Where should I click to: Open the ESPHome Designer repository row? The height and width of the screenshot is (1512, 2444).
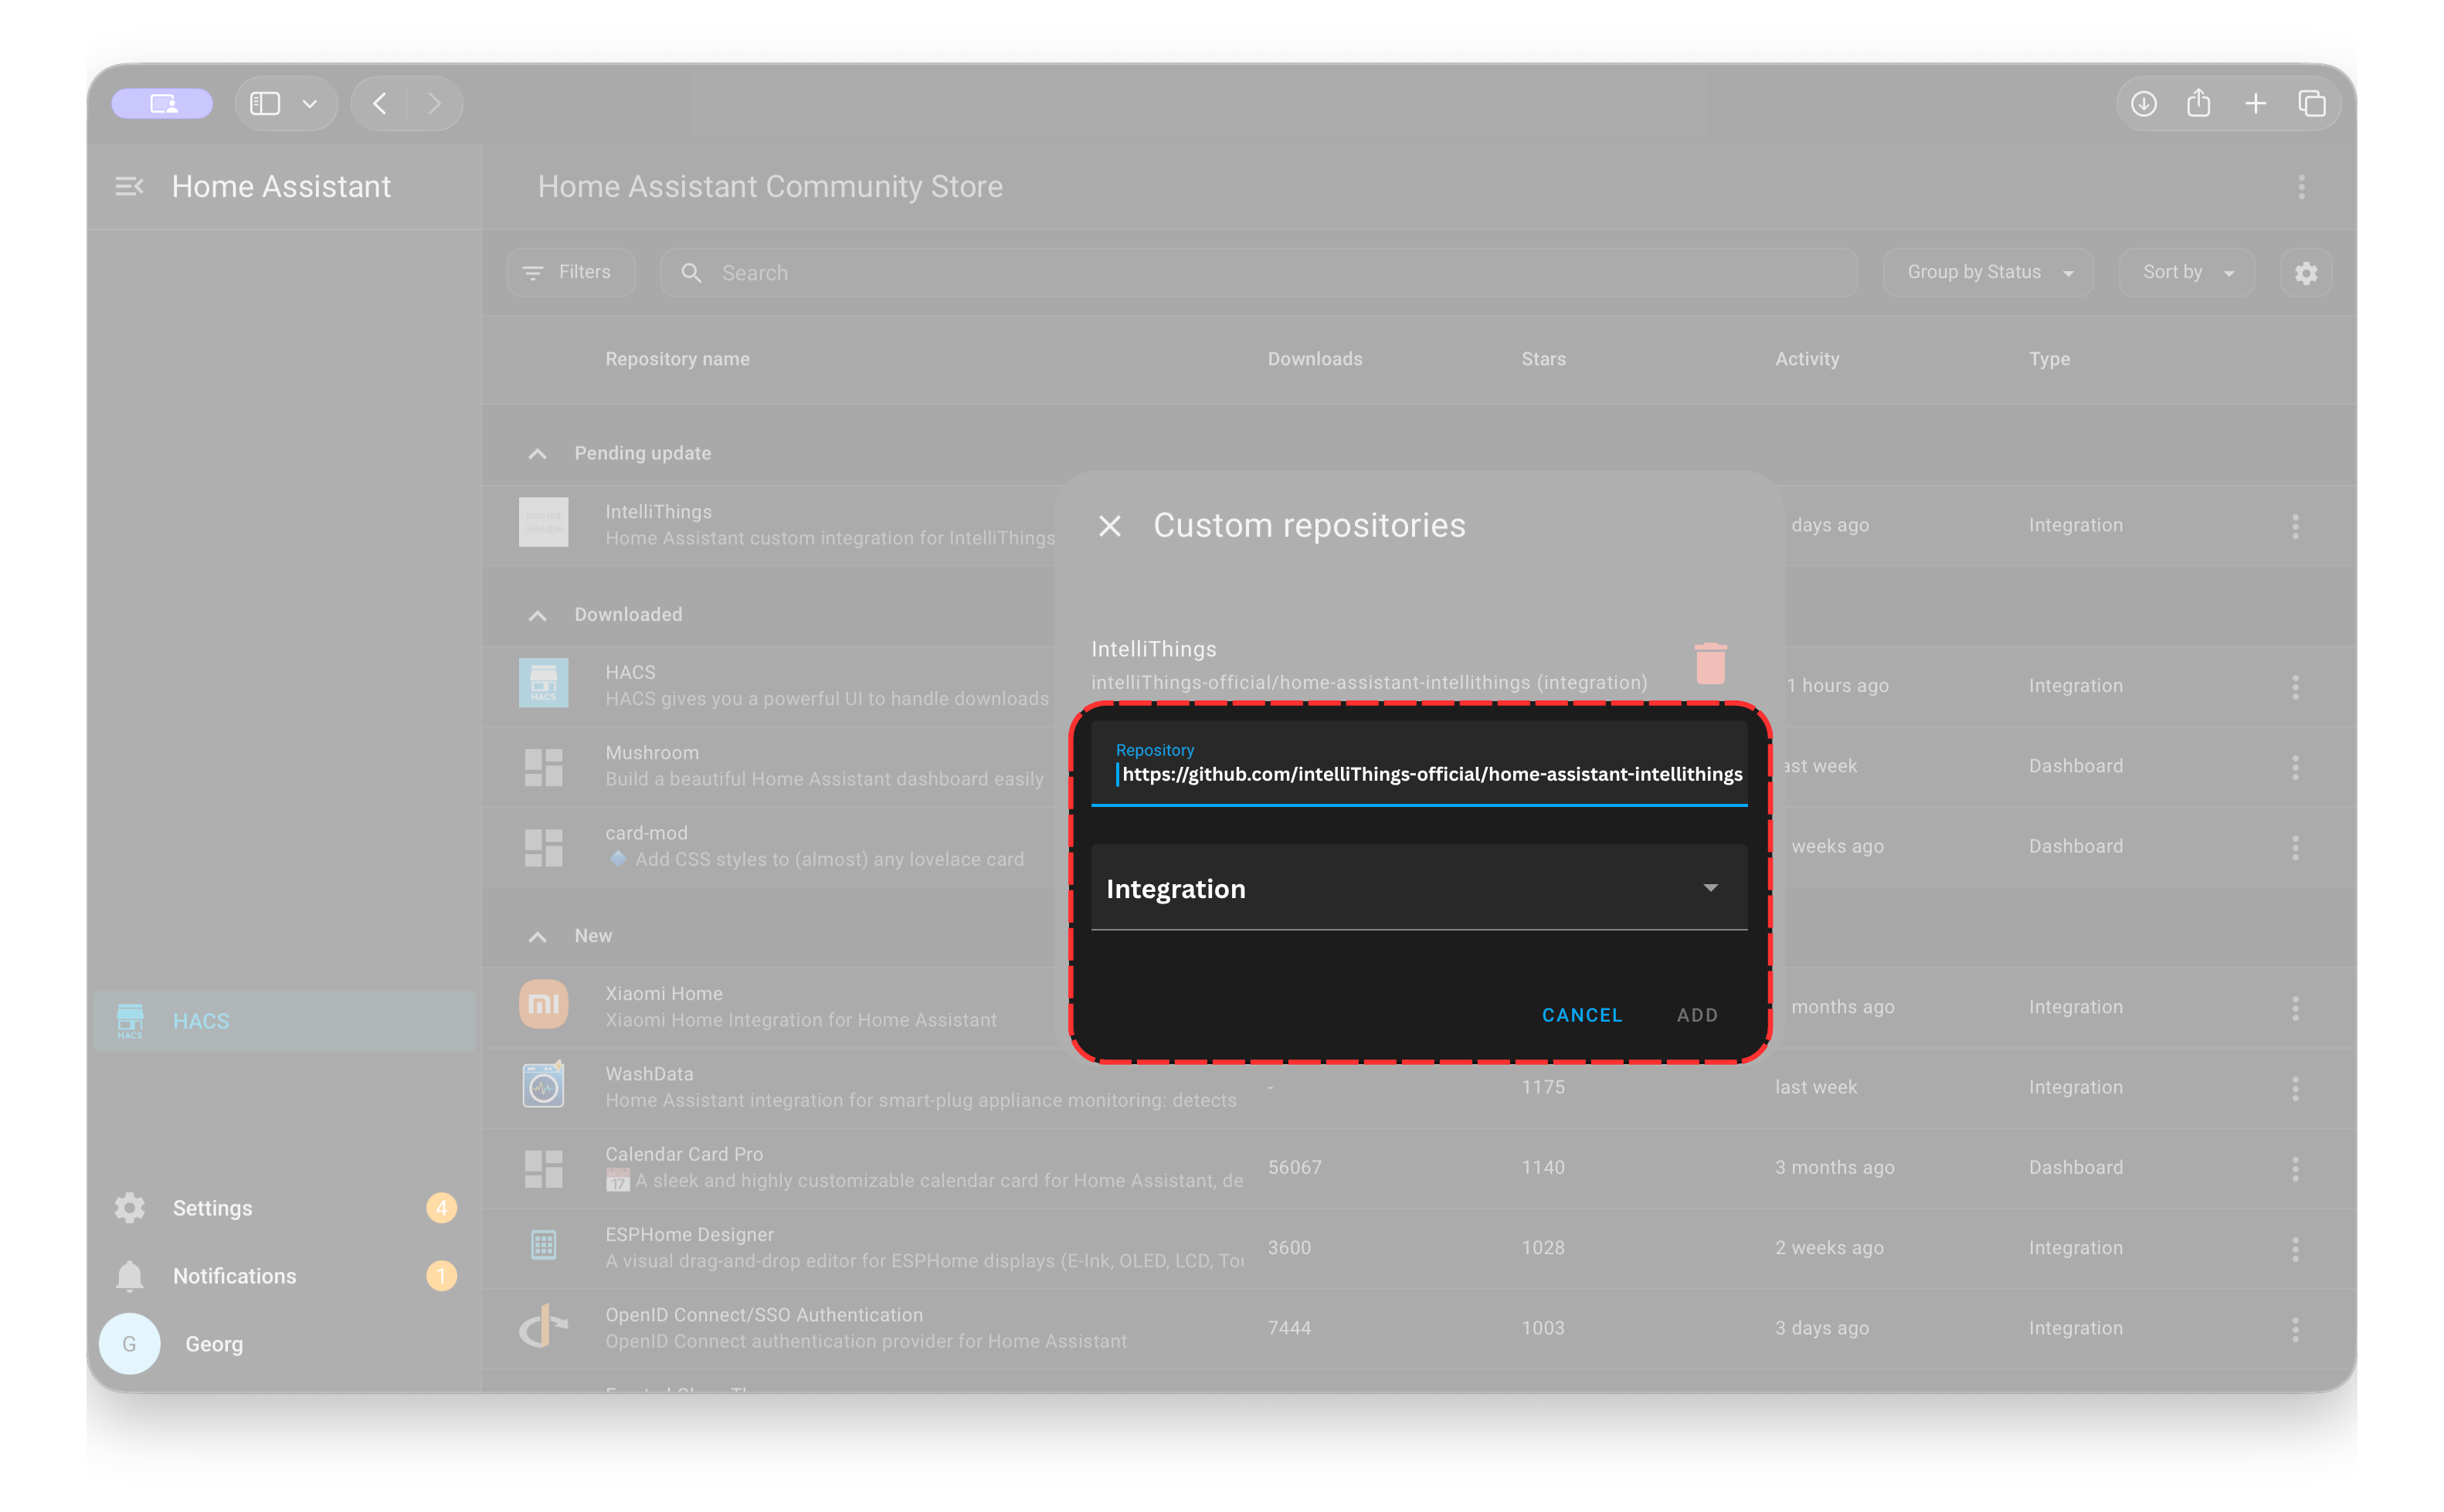pyautogui.click(x=1418, y=1249)
